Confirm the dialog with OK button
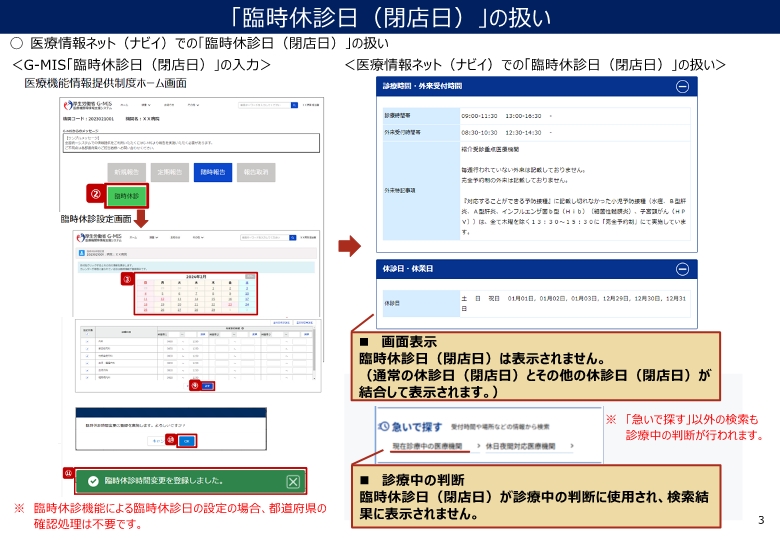Screen dimensions: 780x540 click(x=185, y=440)
